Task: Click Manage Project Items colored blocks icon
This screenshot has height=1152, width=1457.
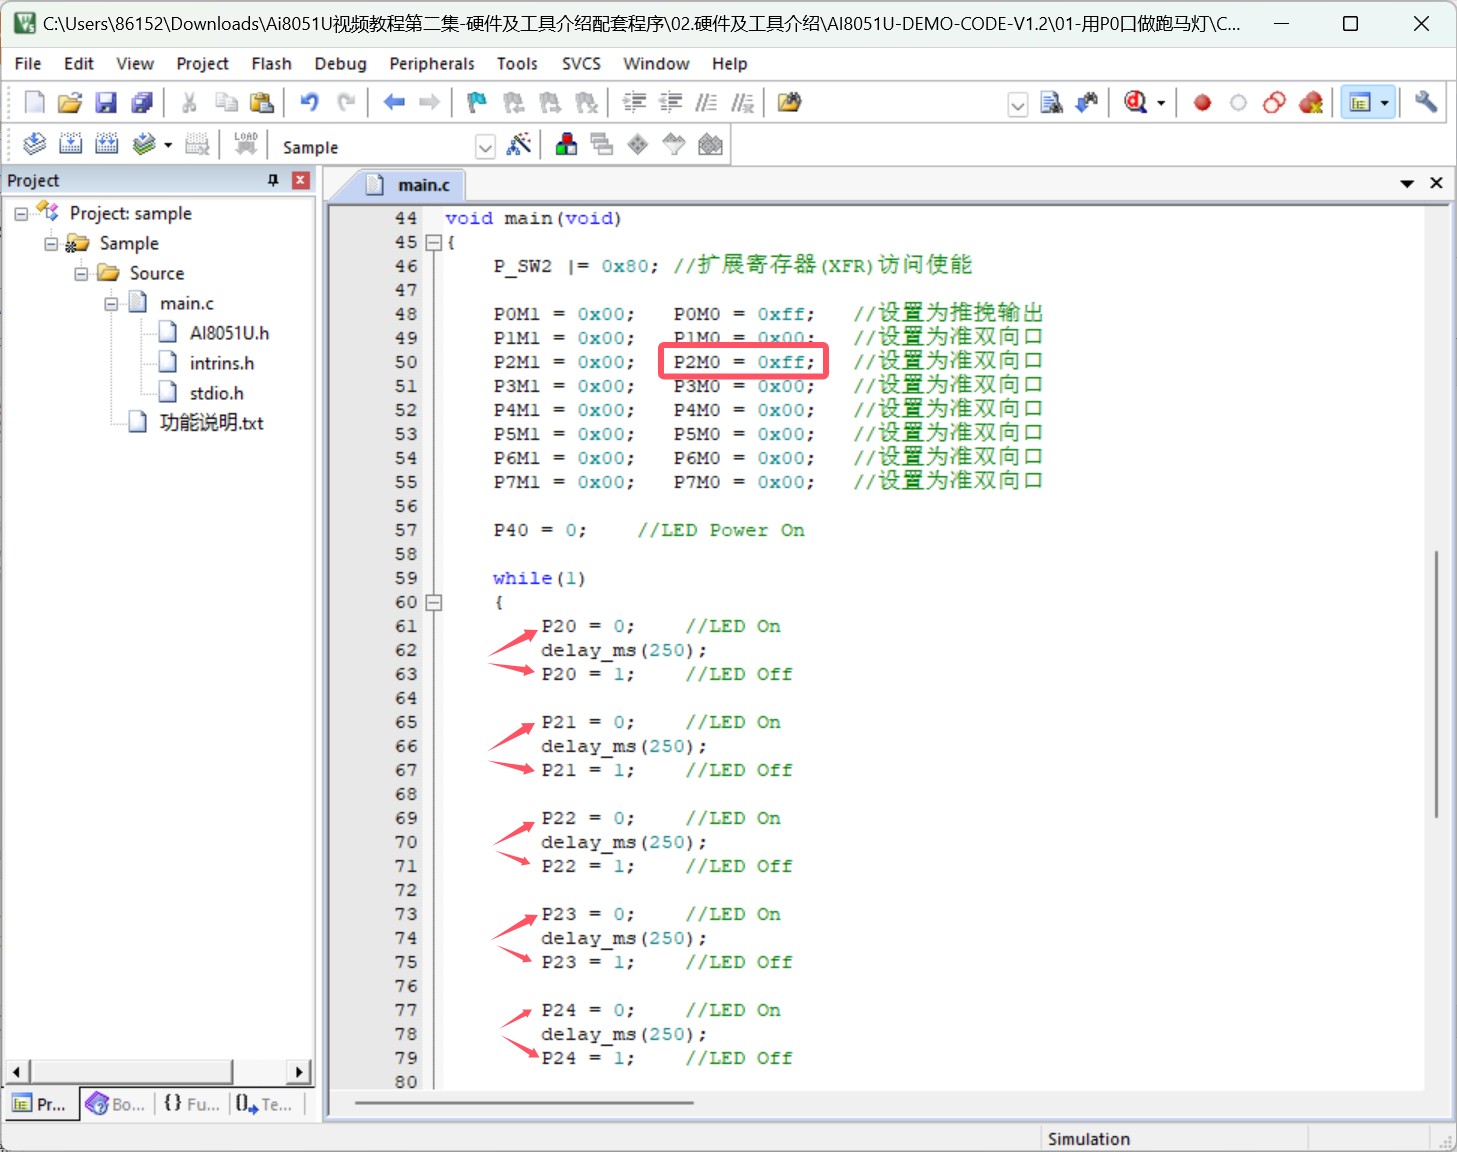Action: coord(566,145)
